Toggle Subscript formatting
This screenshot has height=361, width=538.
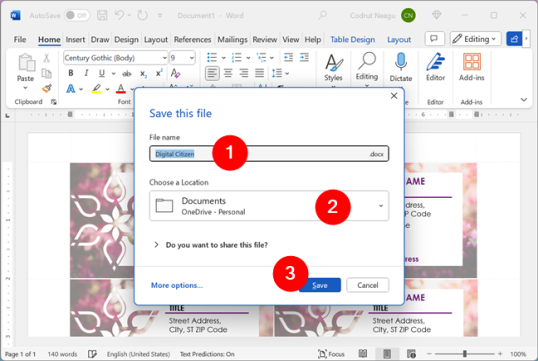[x=143, y=73]
